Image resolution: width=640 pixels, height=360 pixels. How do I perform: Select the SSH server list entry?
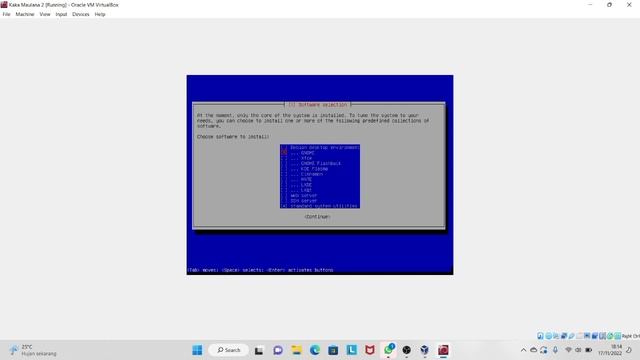click(320, 201)
